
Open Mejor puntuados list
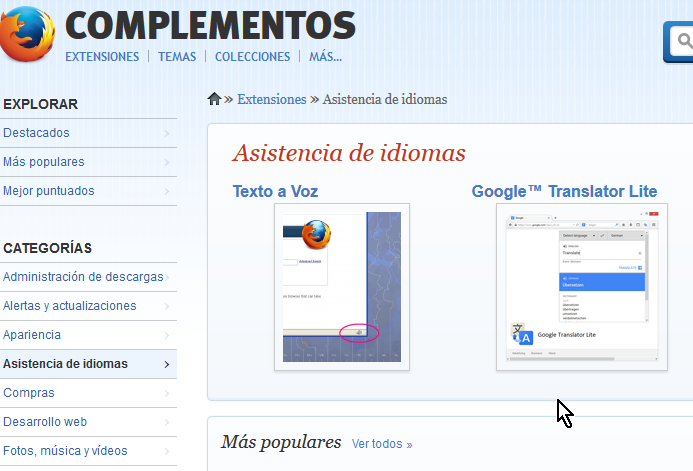tap(88, 191)
